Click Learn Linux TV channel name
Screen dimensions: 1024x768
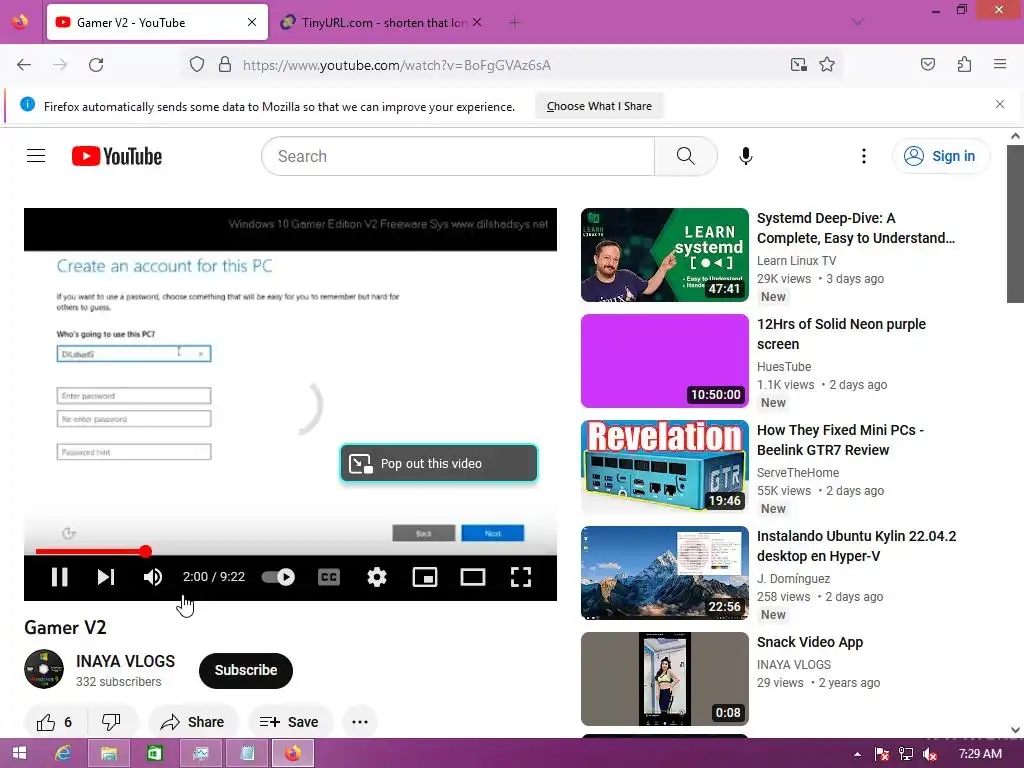point(796,261)
